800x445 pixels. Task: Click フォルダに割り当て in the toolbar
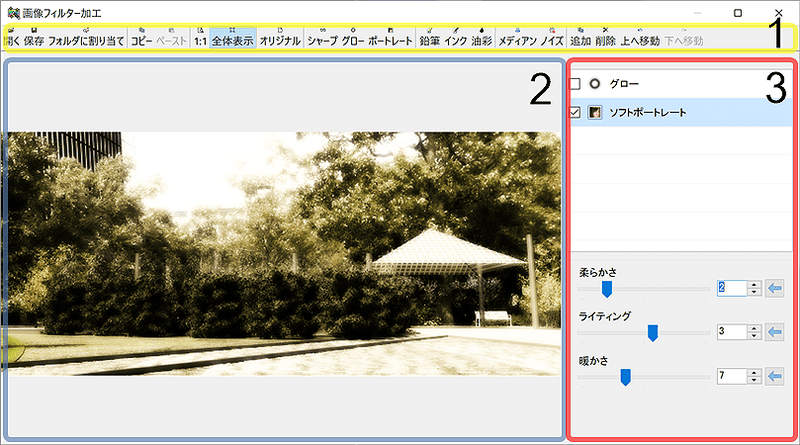click(x=86, y=38)
